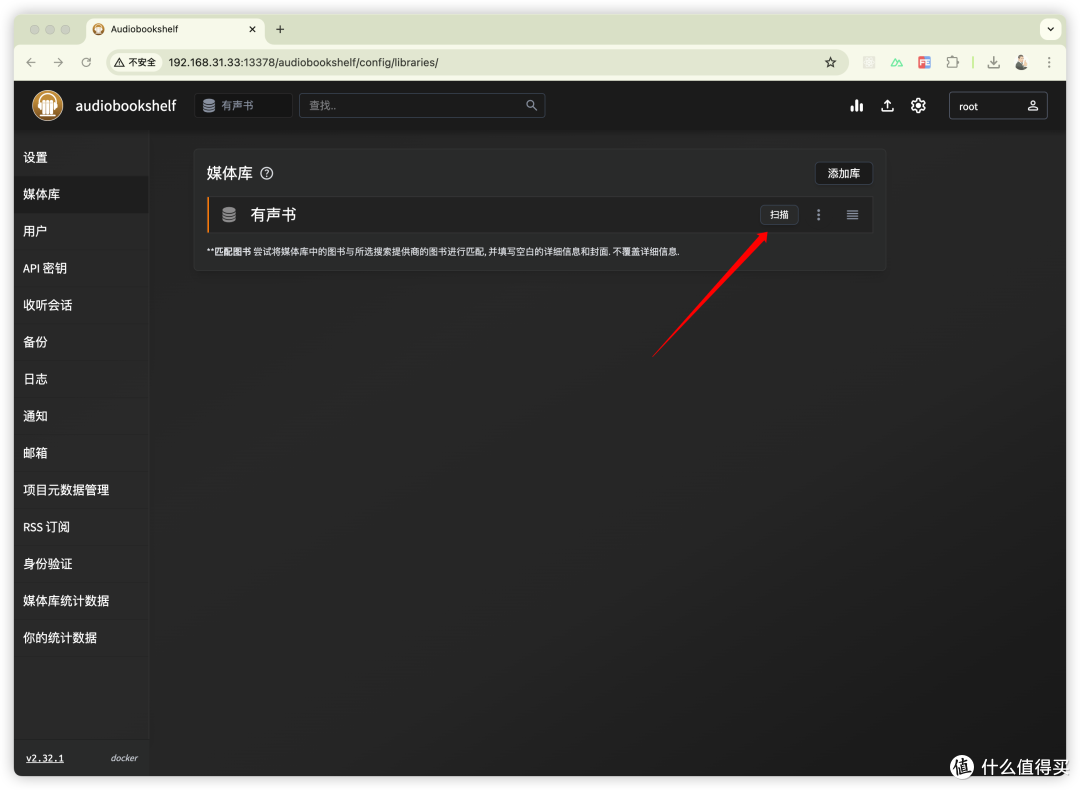The image size is (1080, 790).
Task: Click the 添加库 button
Action: [843, 173]
